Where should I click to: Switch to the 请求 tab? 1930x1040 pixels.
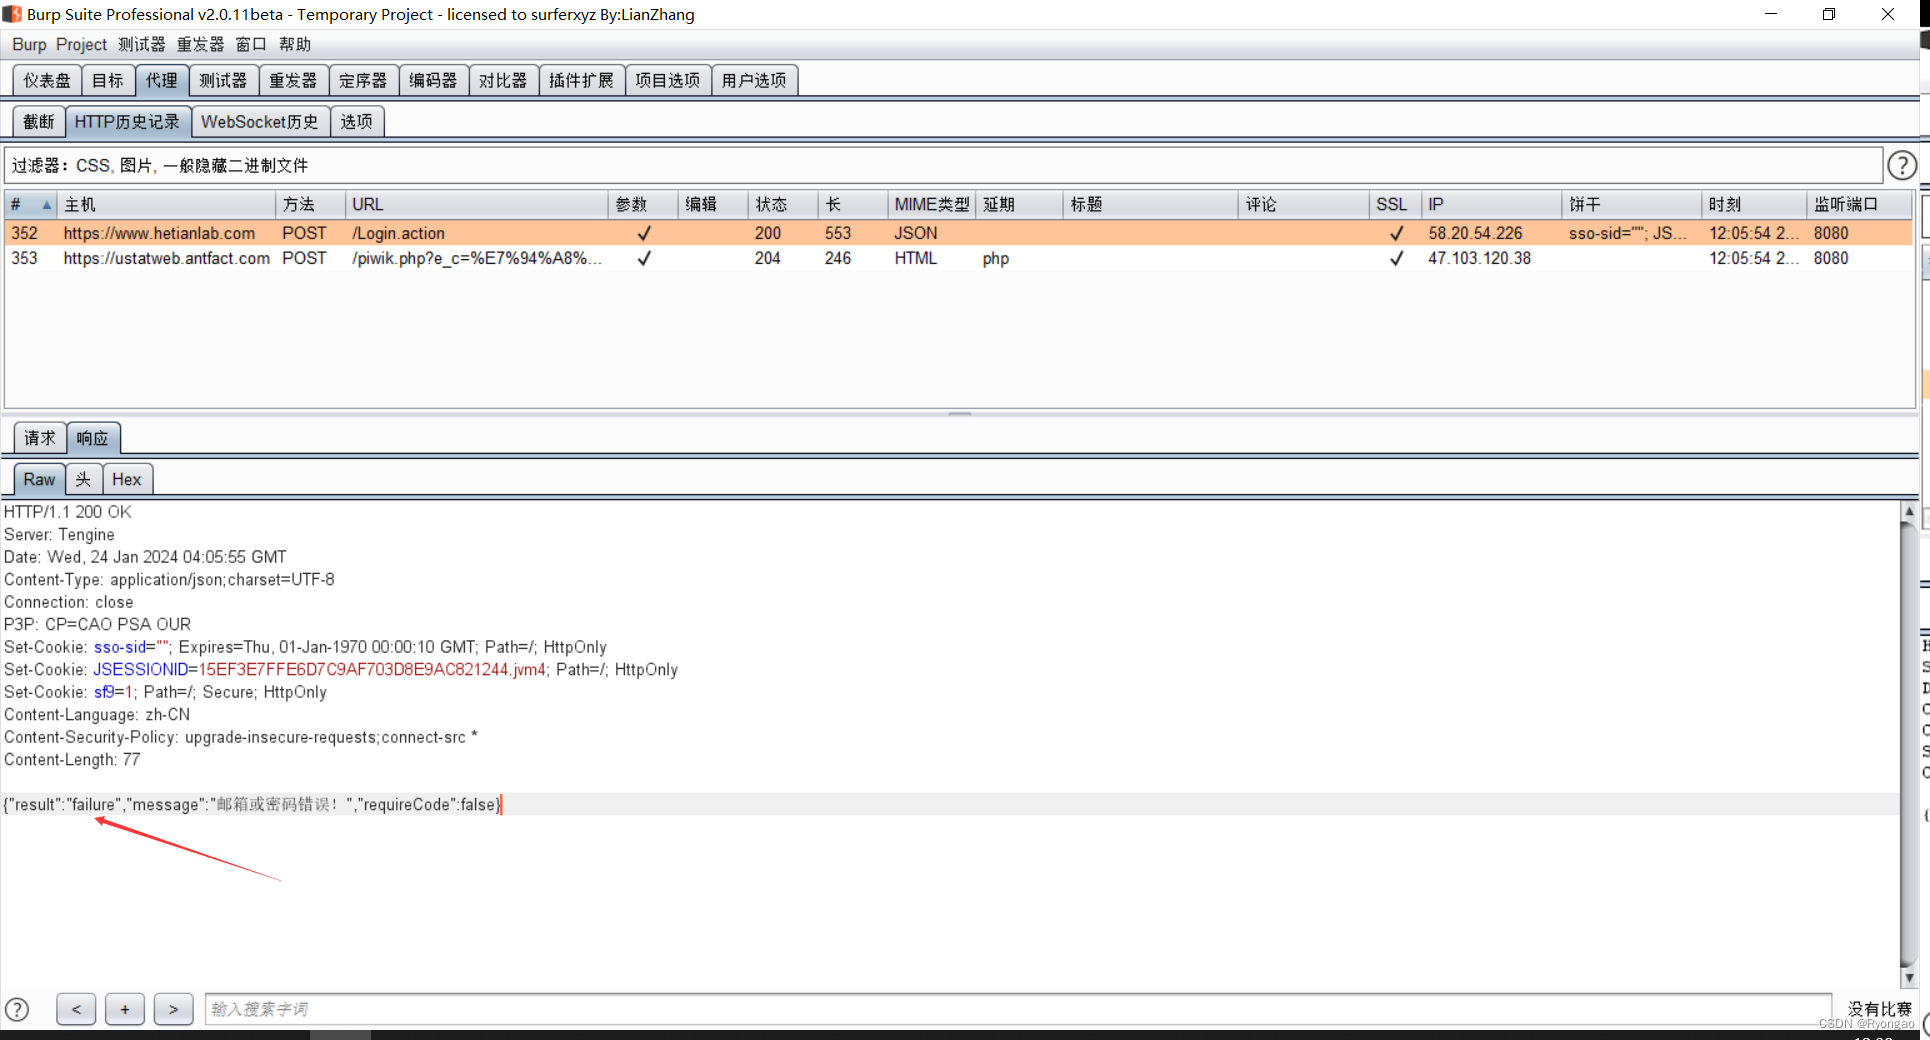pyautogui.click(x=40, y=438)
